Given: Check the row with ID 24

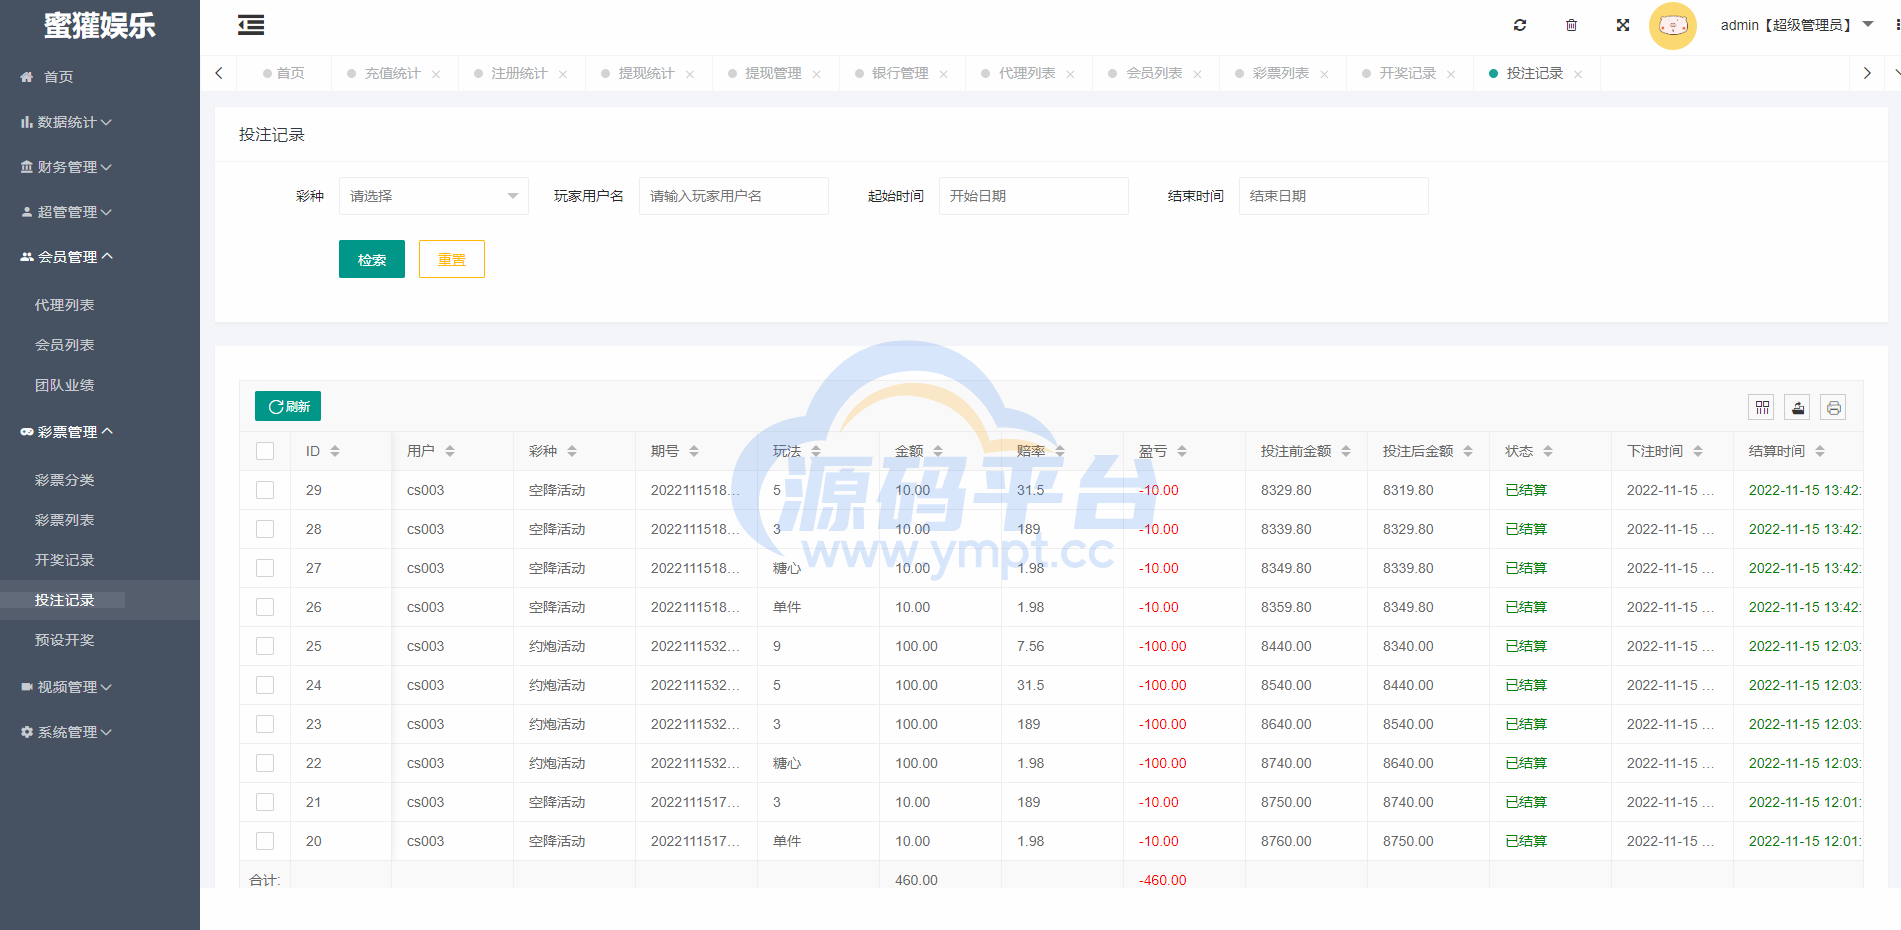Looking at the screenshot, I should point(265,685).
